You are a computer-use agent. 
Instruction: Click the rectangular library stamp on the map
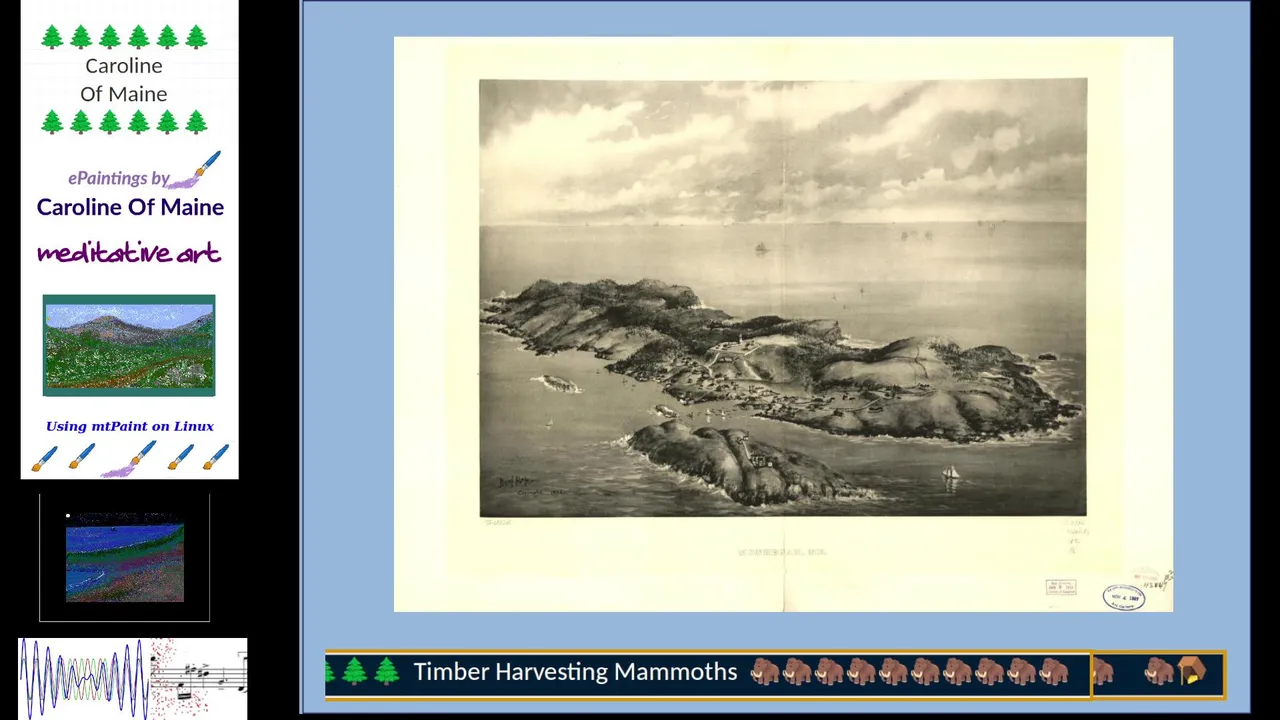[1061, 587]
